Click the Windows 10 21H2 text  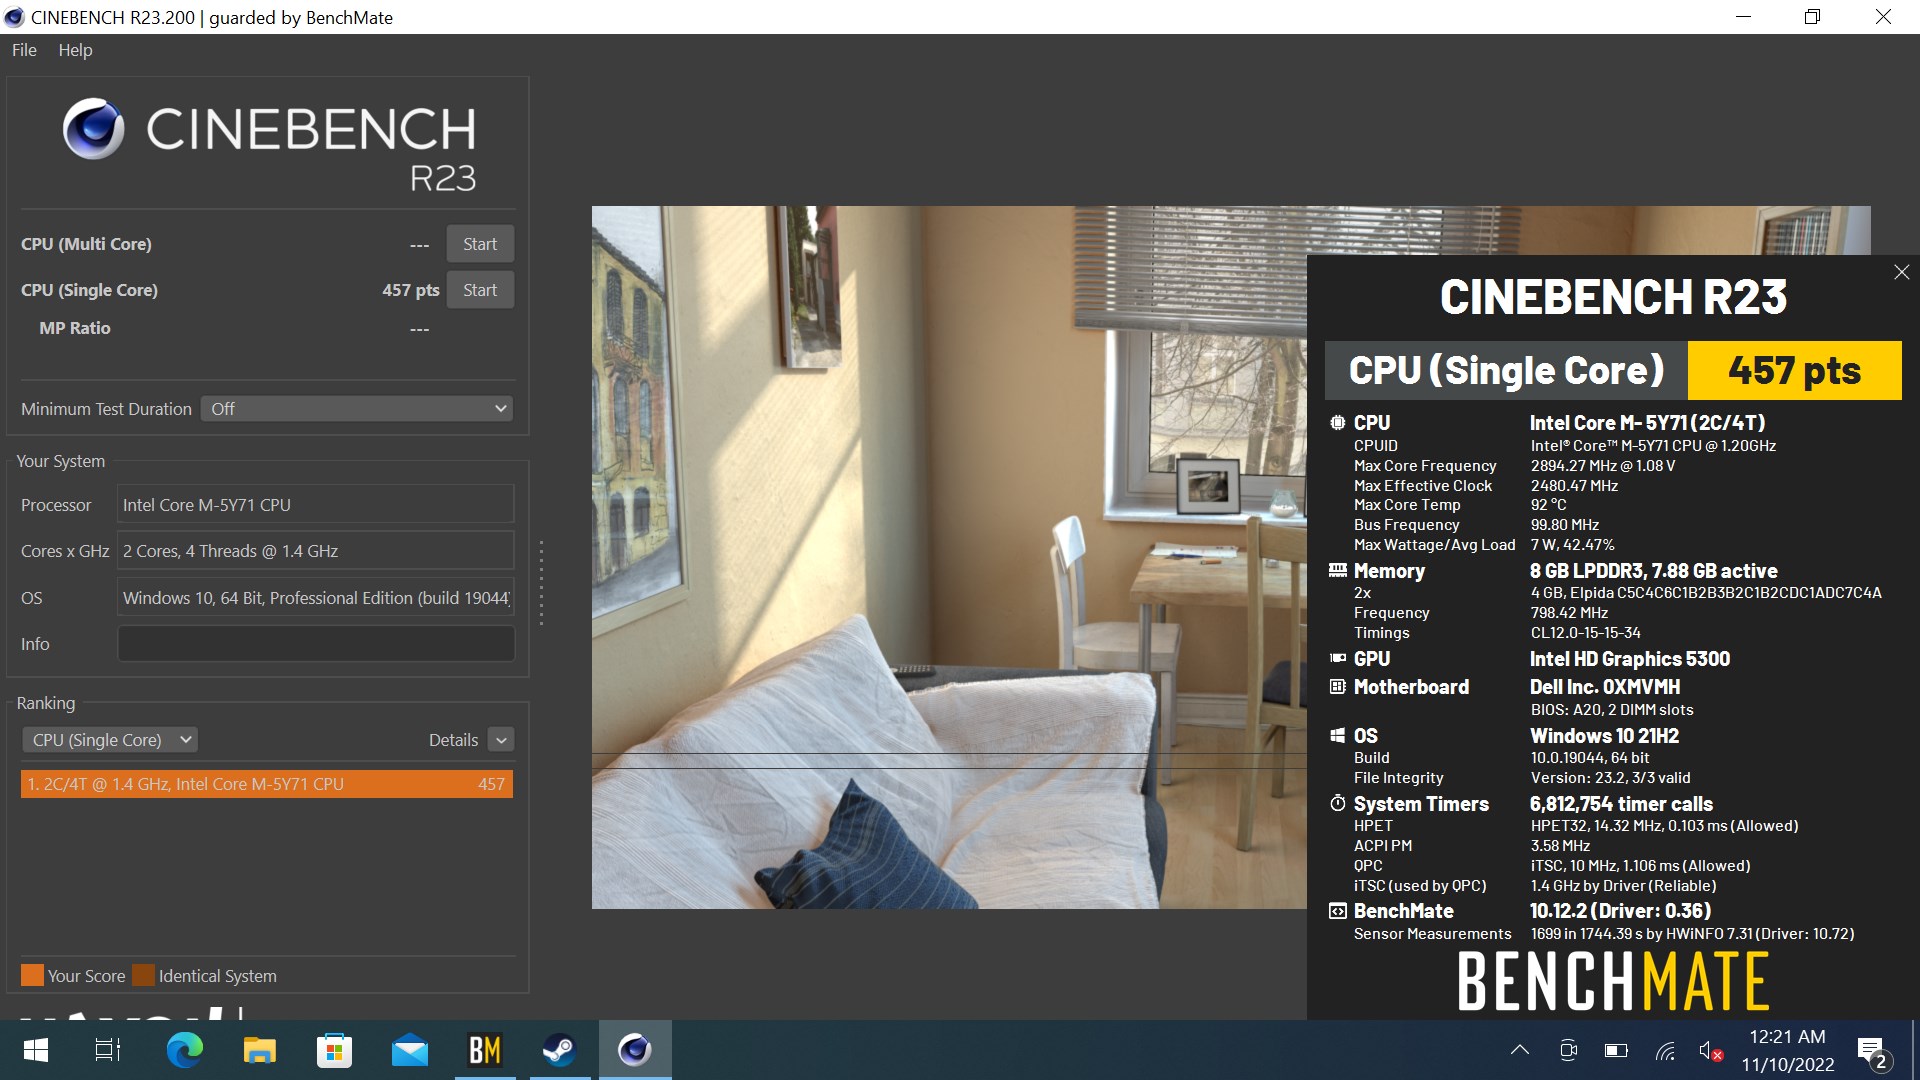(x=1604, y=736)
